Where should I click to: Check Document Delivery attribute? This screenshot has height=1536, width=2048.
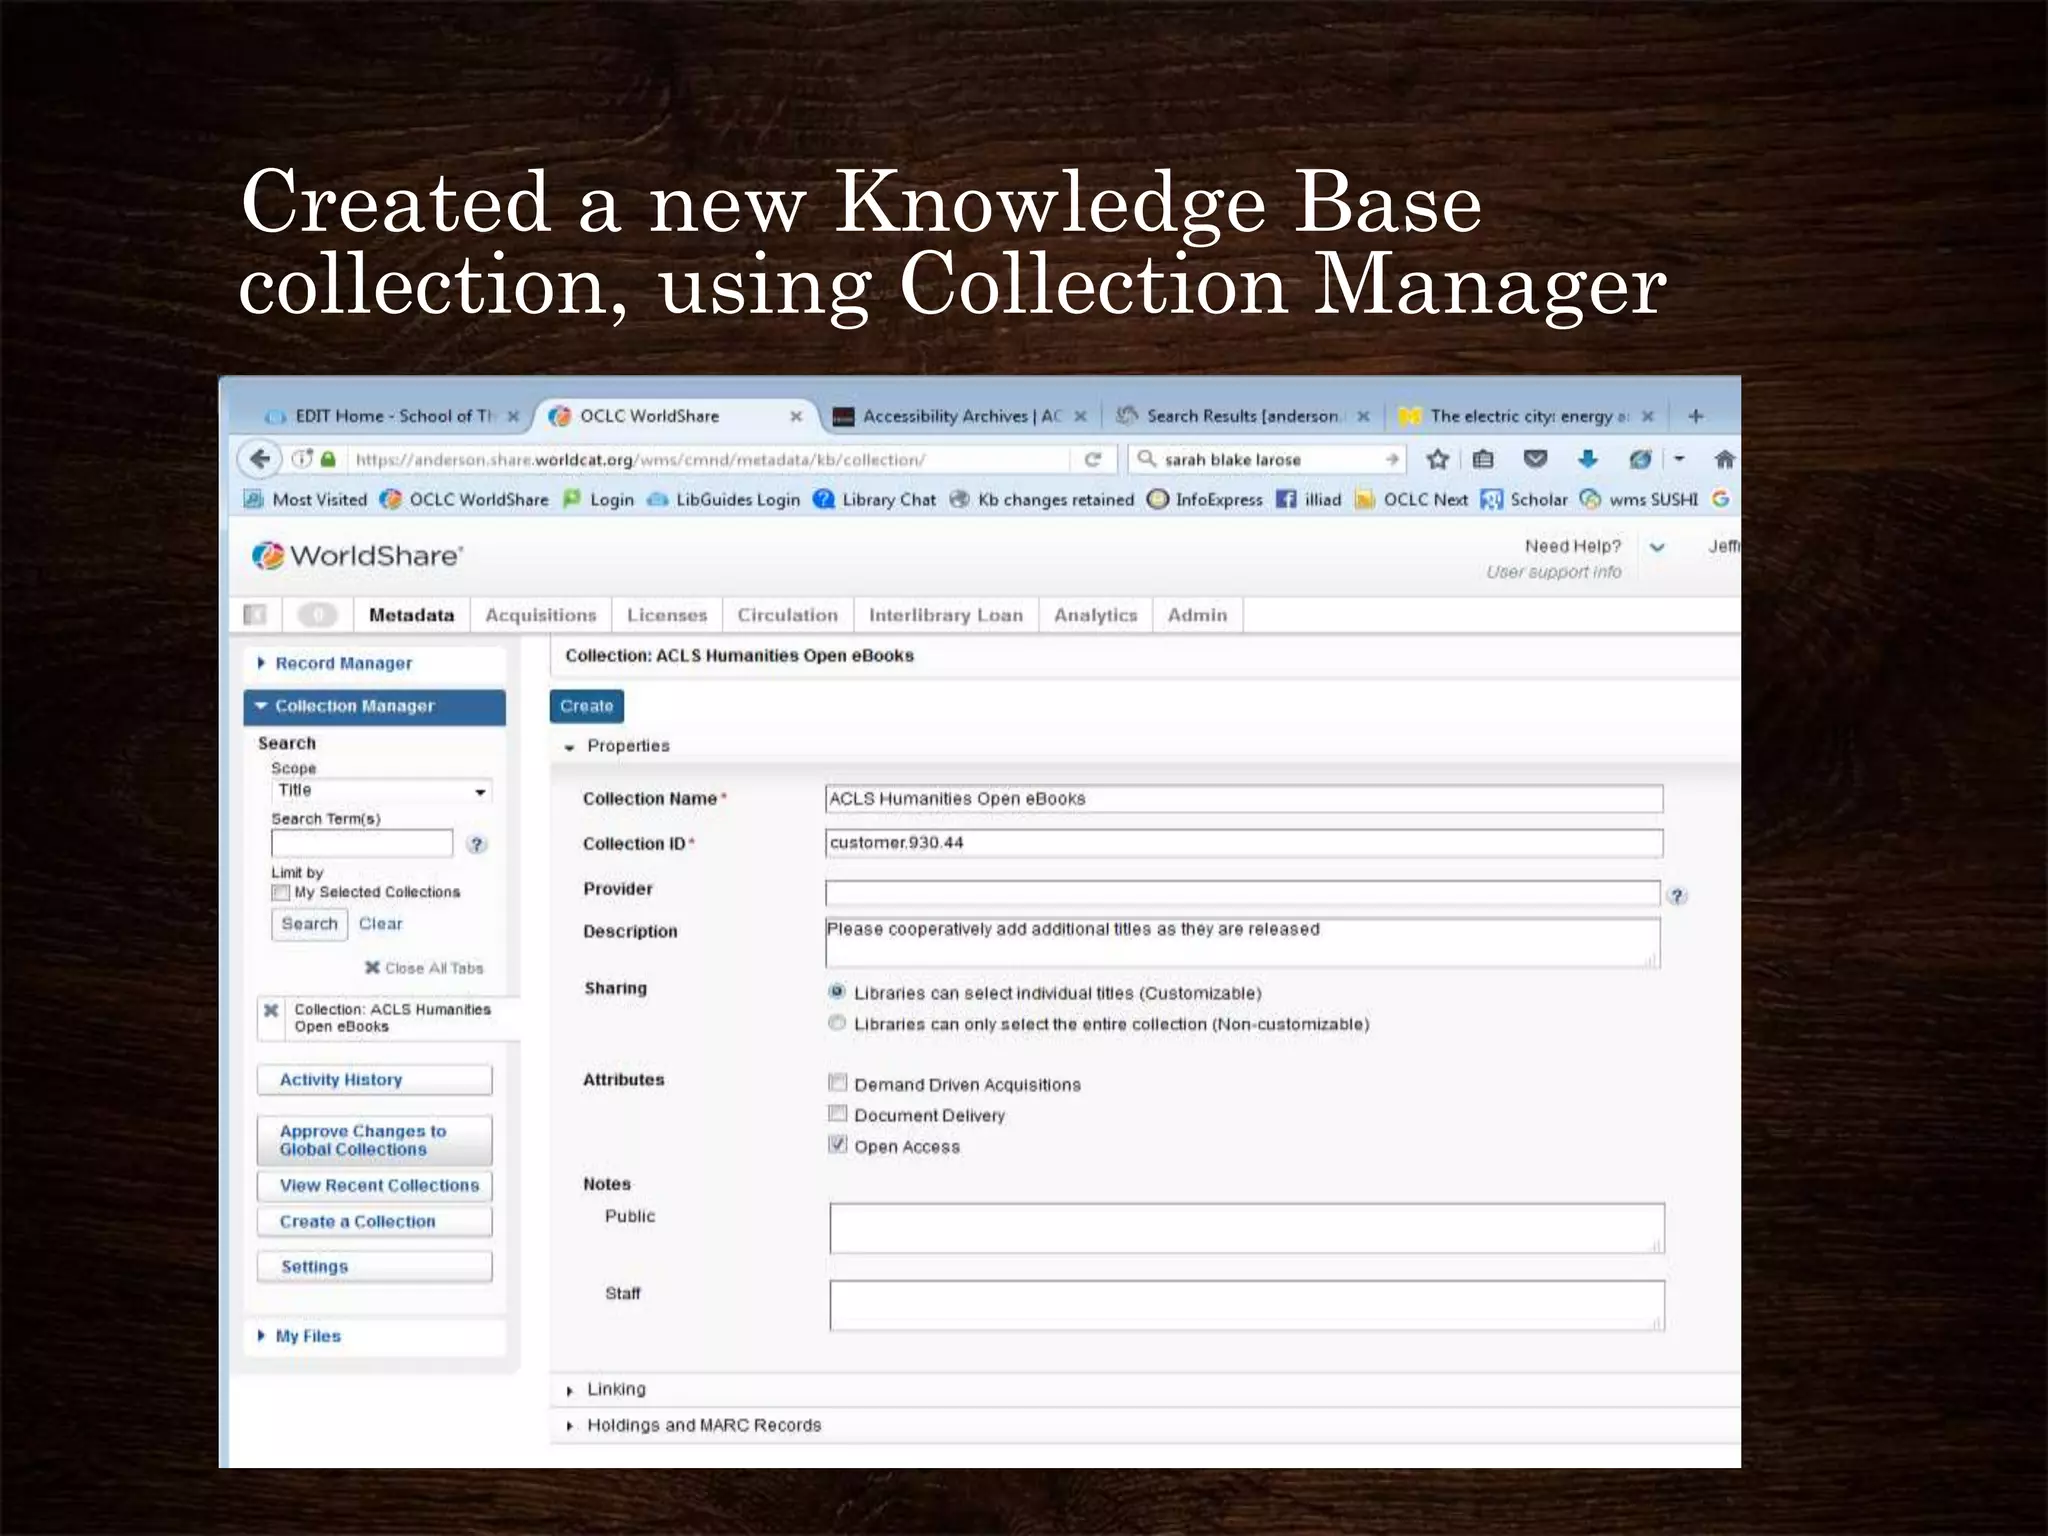[x=837, y=1114]
